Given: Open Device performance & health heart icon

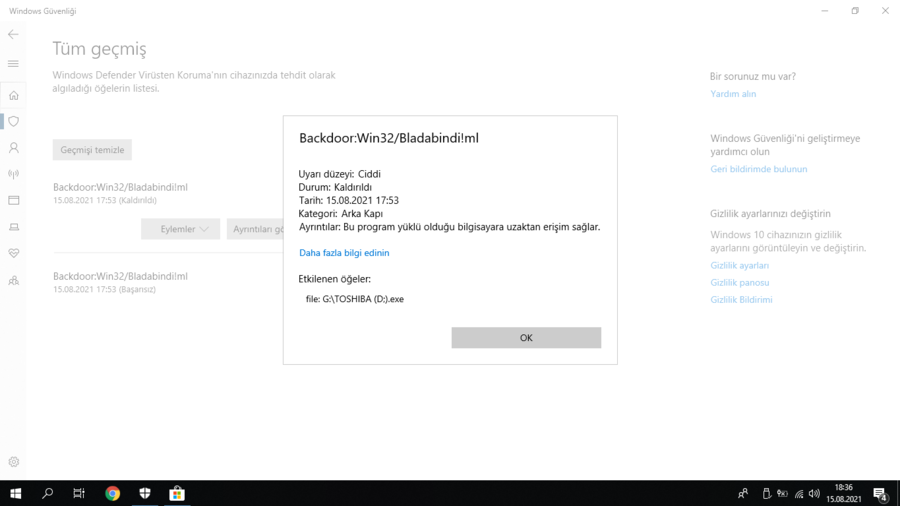Looking at the screenshot, I should tap(14, 253).
